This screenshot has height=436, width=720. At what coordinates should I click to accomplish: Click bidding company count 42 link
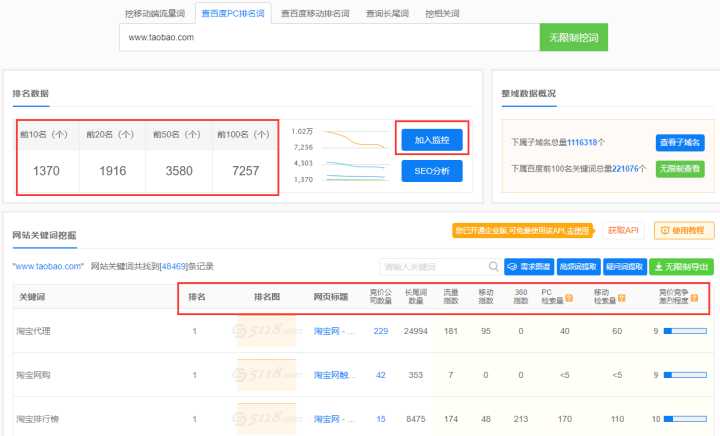[x=381, y=375]
